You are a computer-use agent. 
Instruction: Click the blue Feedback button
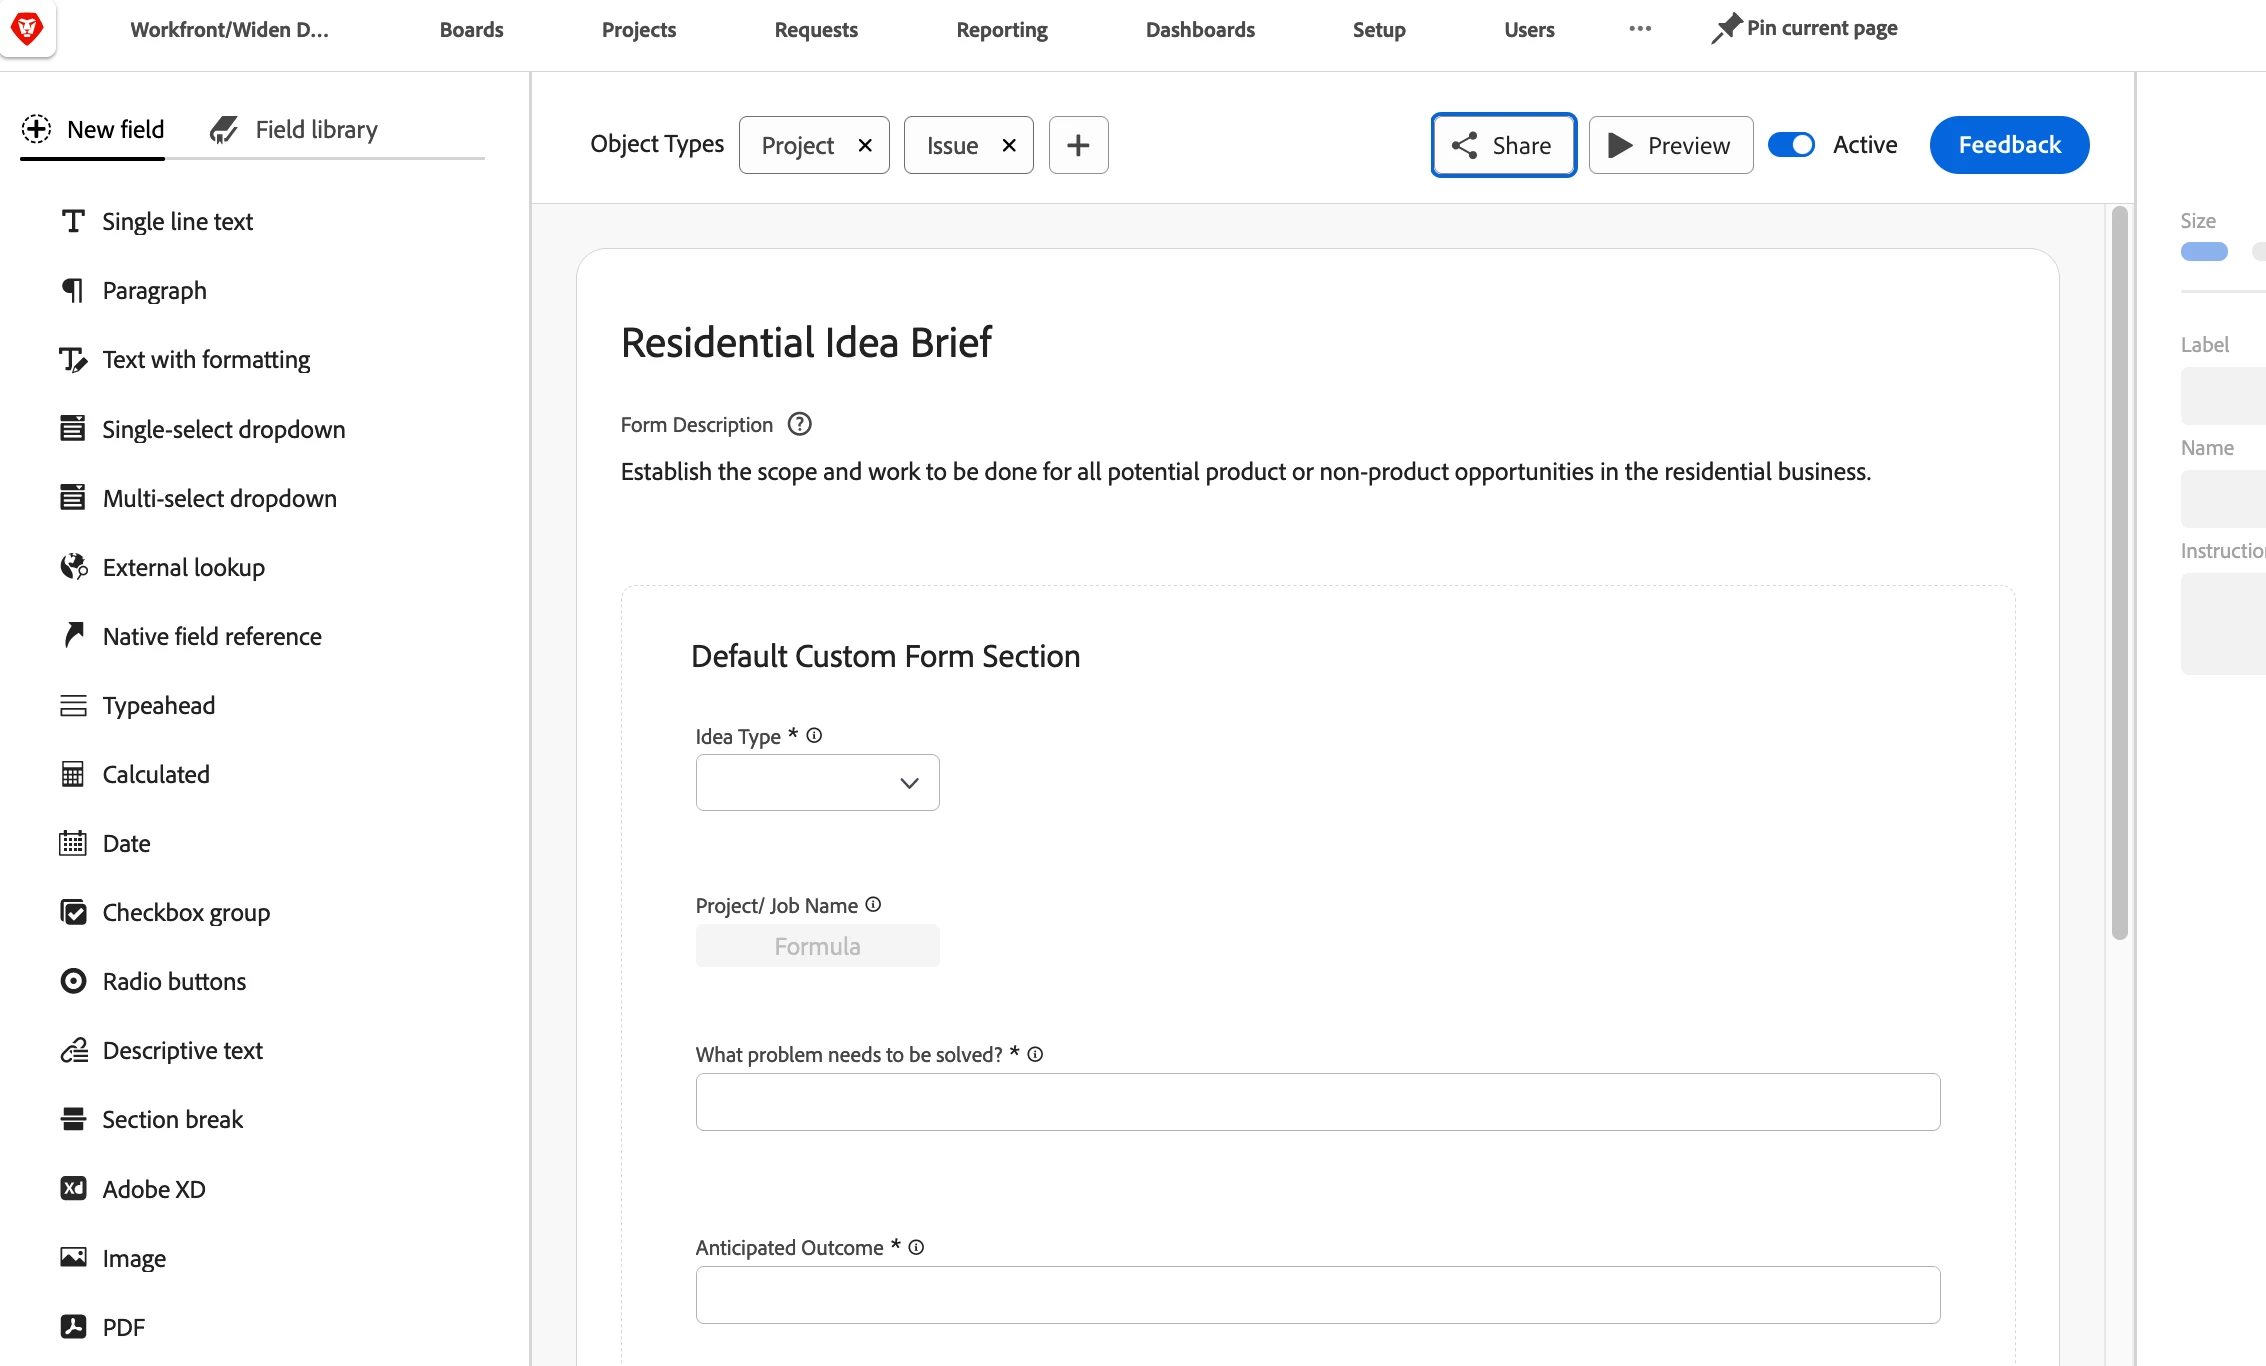tap(2009, 146)
